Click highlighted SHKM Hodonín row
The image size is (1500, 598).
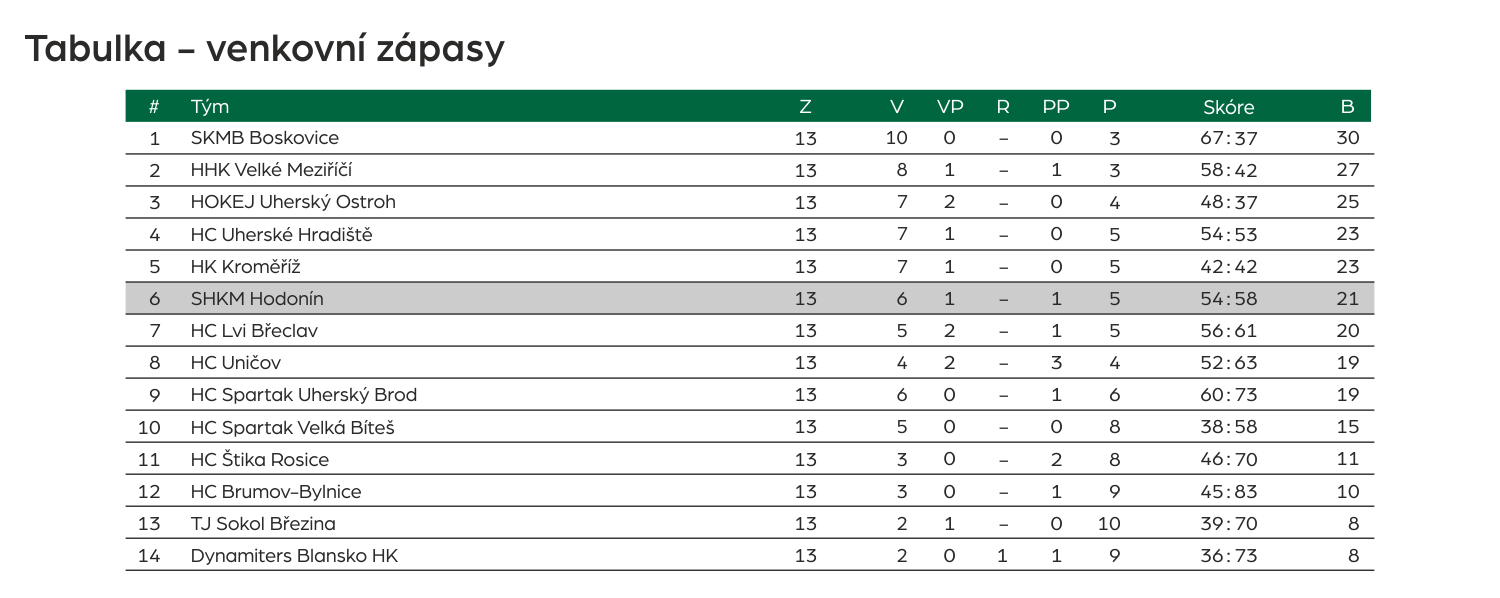[x=750, y=298]
